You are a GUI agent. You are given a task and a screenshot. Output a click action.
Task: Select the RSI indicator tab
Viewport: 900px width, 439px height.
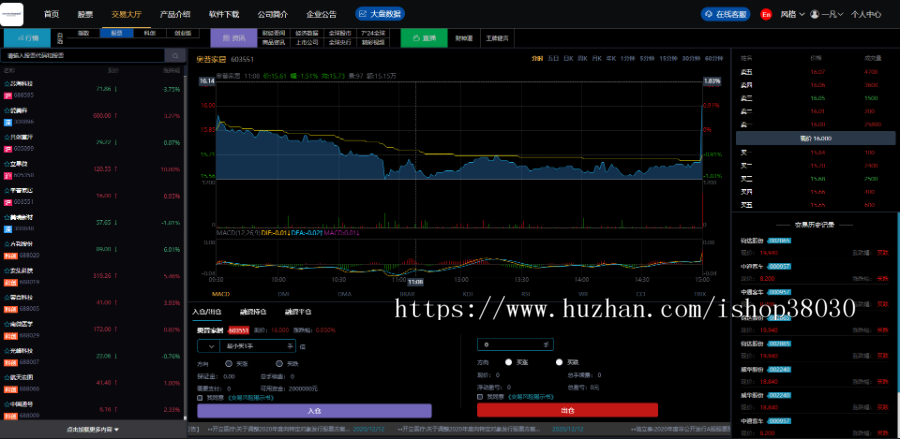[525, 294]
